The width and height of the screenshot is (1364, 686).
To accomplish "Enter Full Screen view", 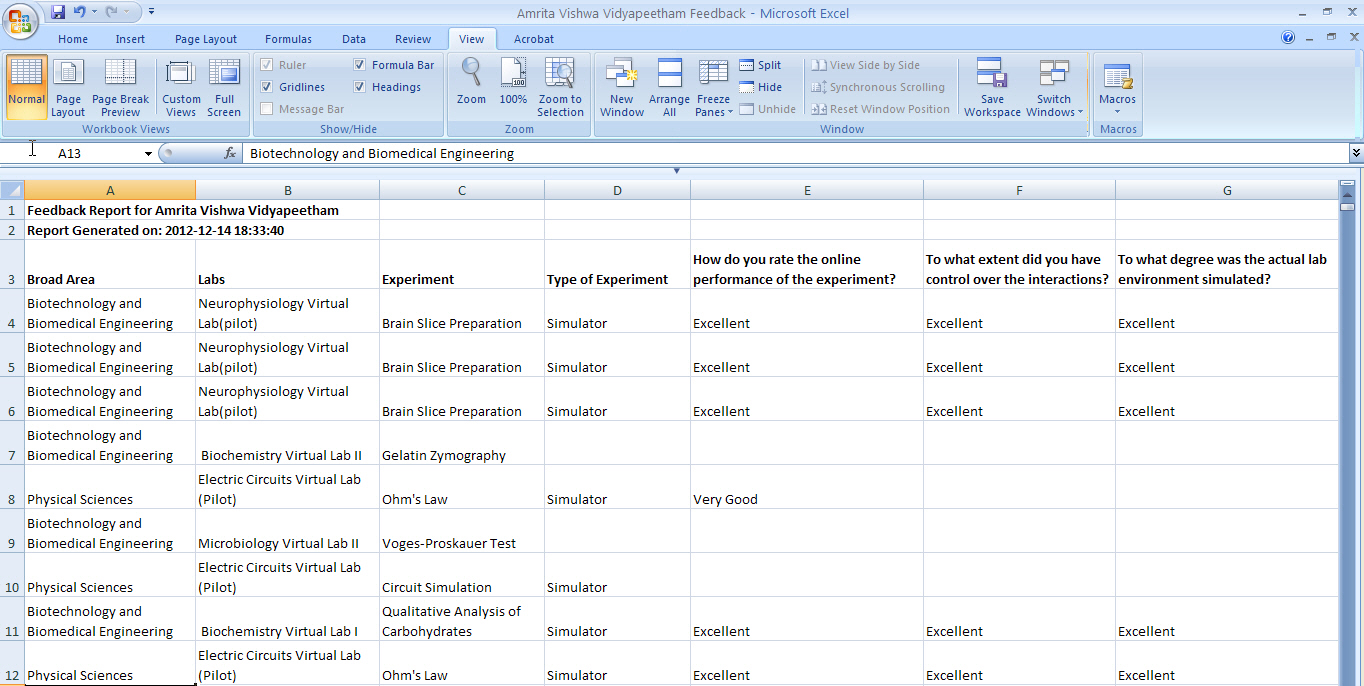I will click(x=224, y=88).
